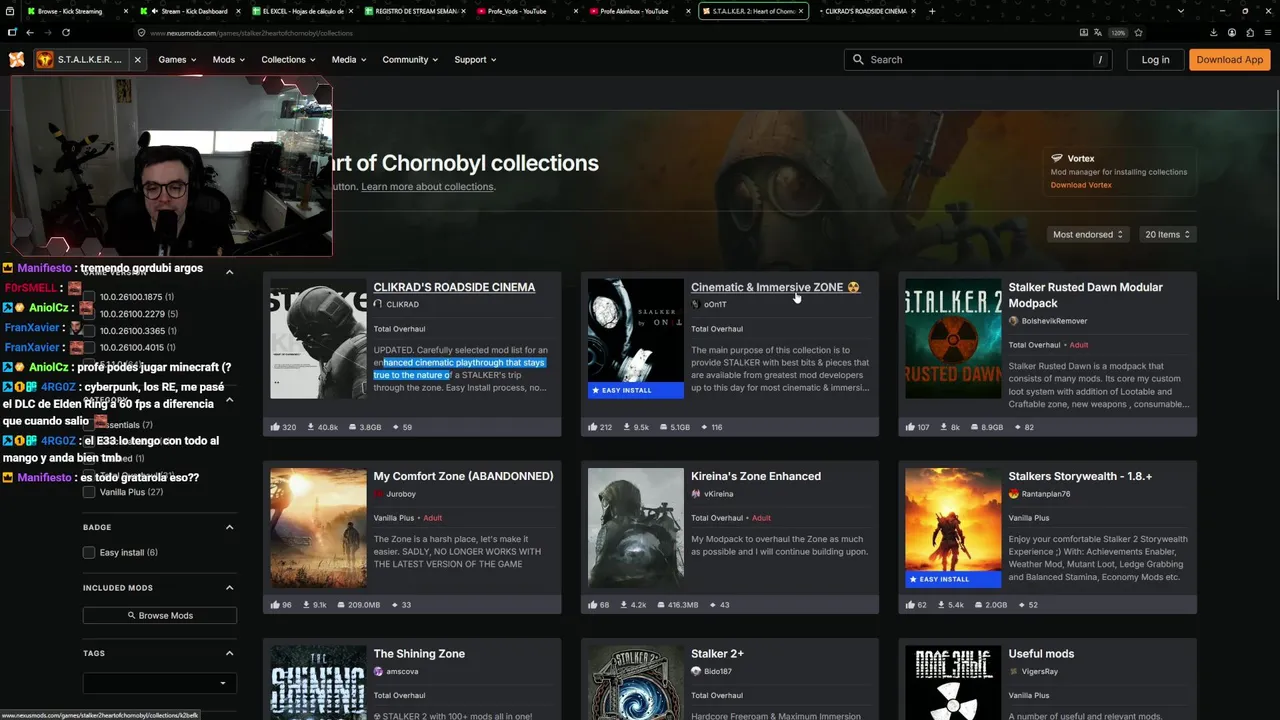Screen dimensions: 1280x720
Task: Collapse the Category filter section
Action: tap(229, 400)
